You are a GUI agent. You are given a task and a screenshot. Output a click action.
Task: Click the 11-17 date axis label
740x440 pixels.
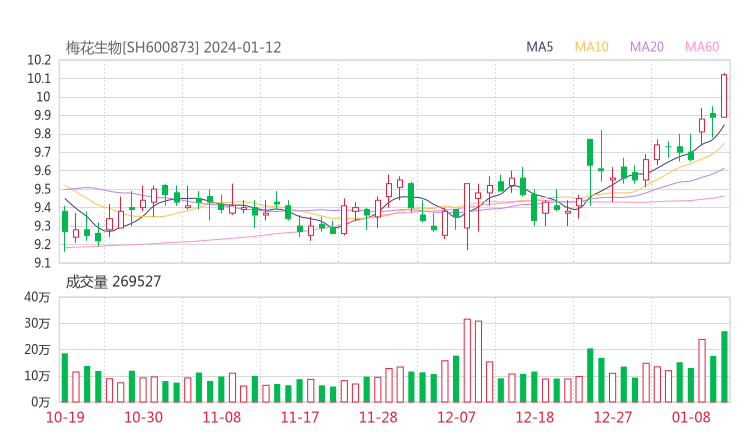click(x=300, y=417)
